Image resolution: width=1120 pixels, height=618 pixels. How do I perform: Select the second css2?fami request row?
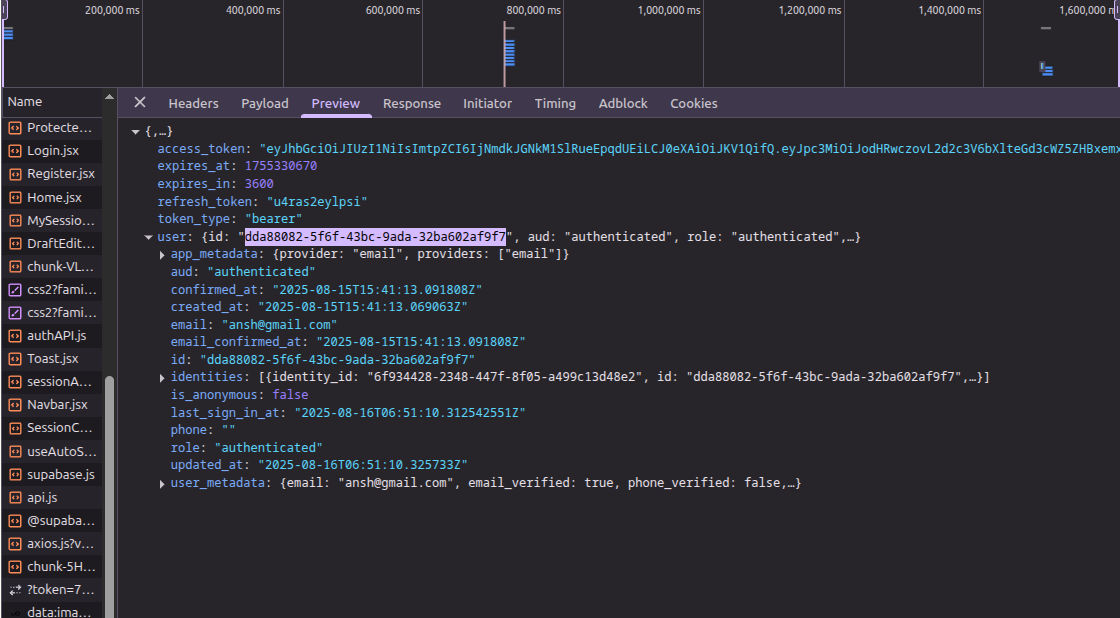point(52,312)
